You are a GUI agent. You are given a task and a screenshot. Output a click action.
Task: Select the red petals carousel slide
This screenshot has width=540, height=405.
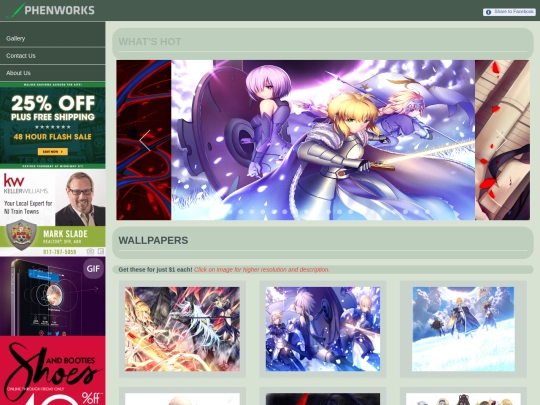pos(502,140)
